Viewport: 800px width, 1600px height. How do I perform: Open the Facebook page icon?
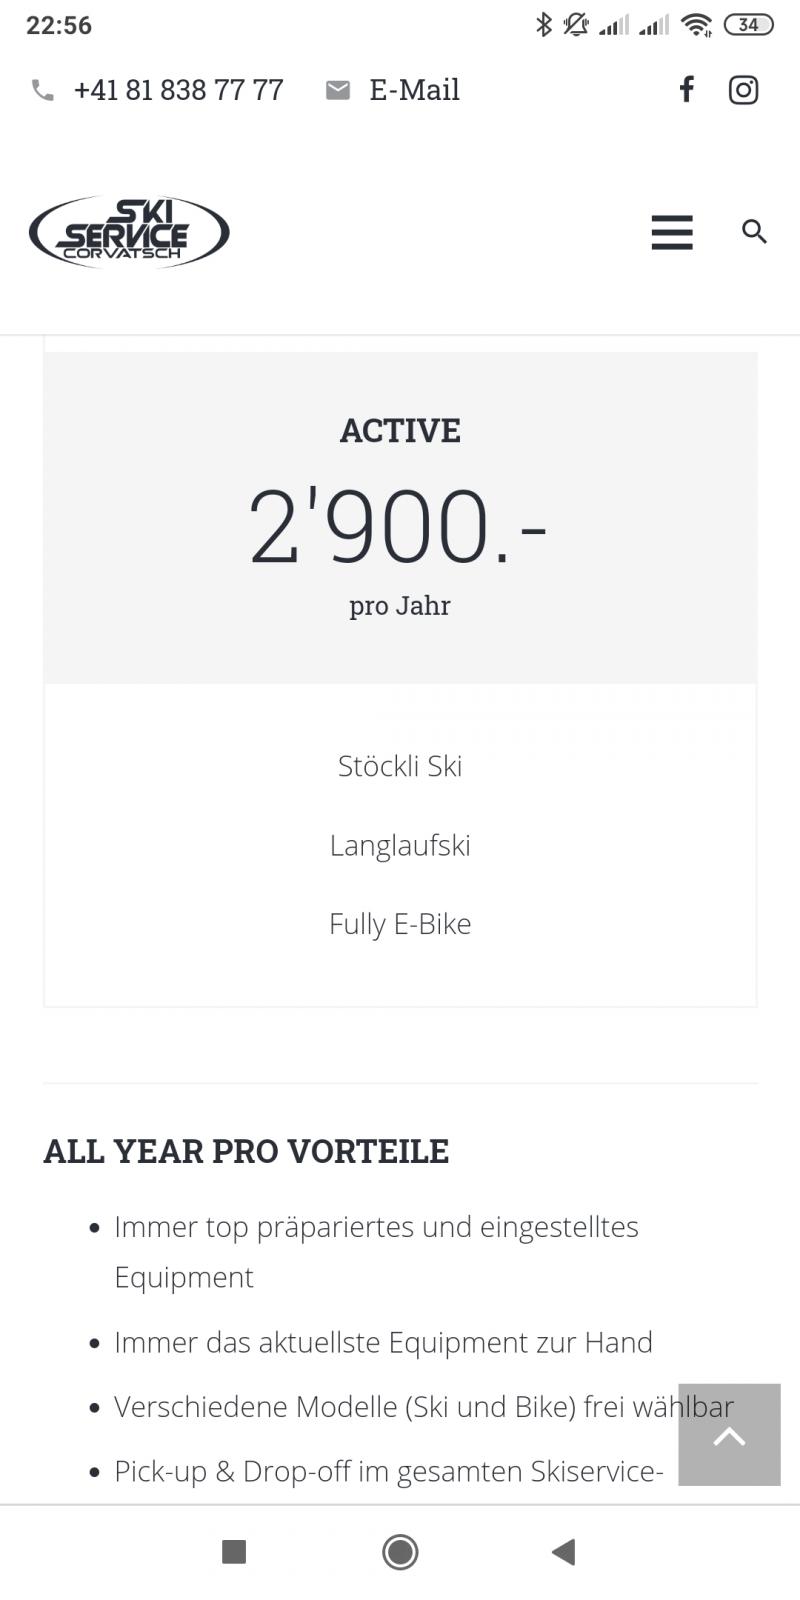point(686,90)
